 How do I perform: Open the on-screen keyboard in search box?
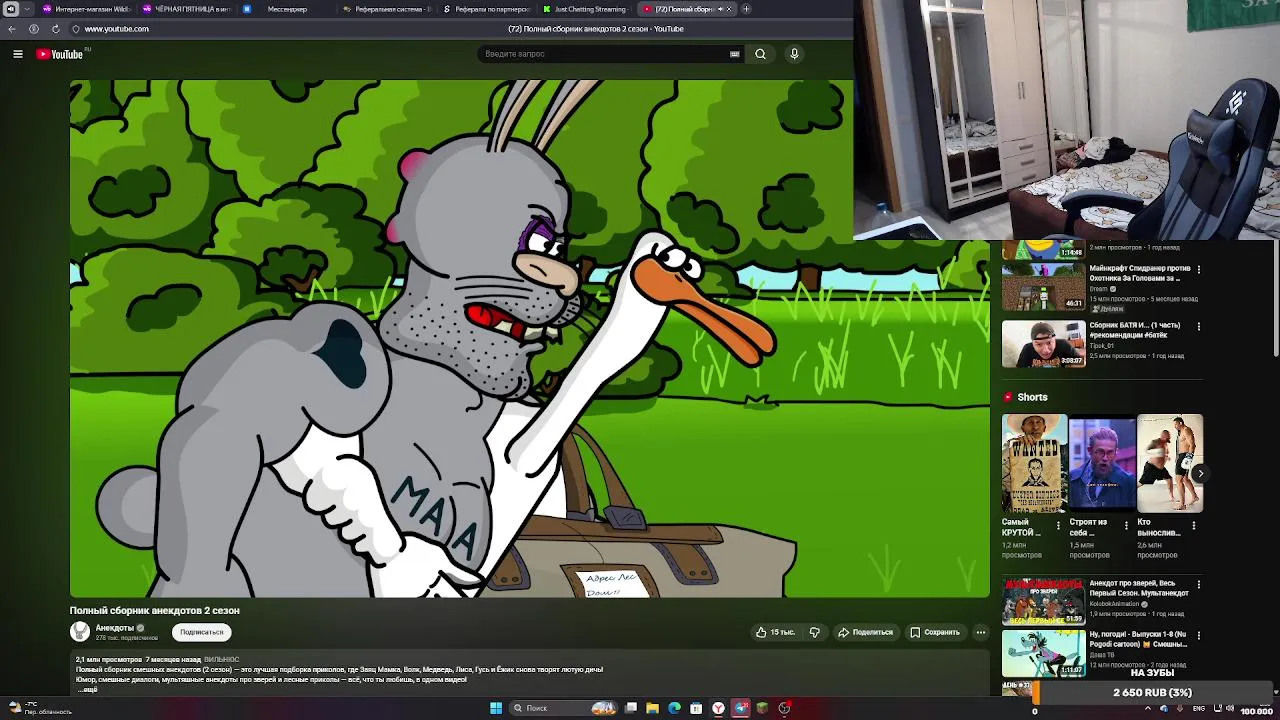pyautogui.click(x=735, y=54)
